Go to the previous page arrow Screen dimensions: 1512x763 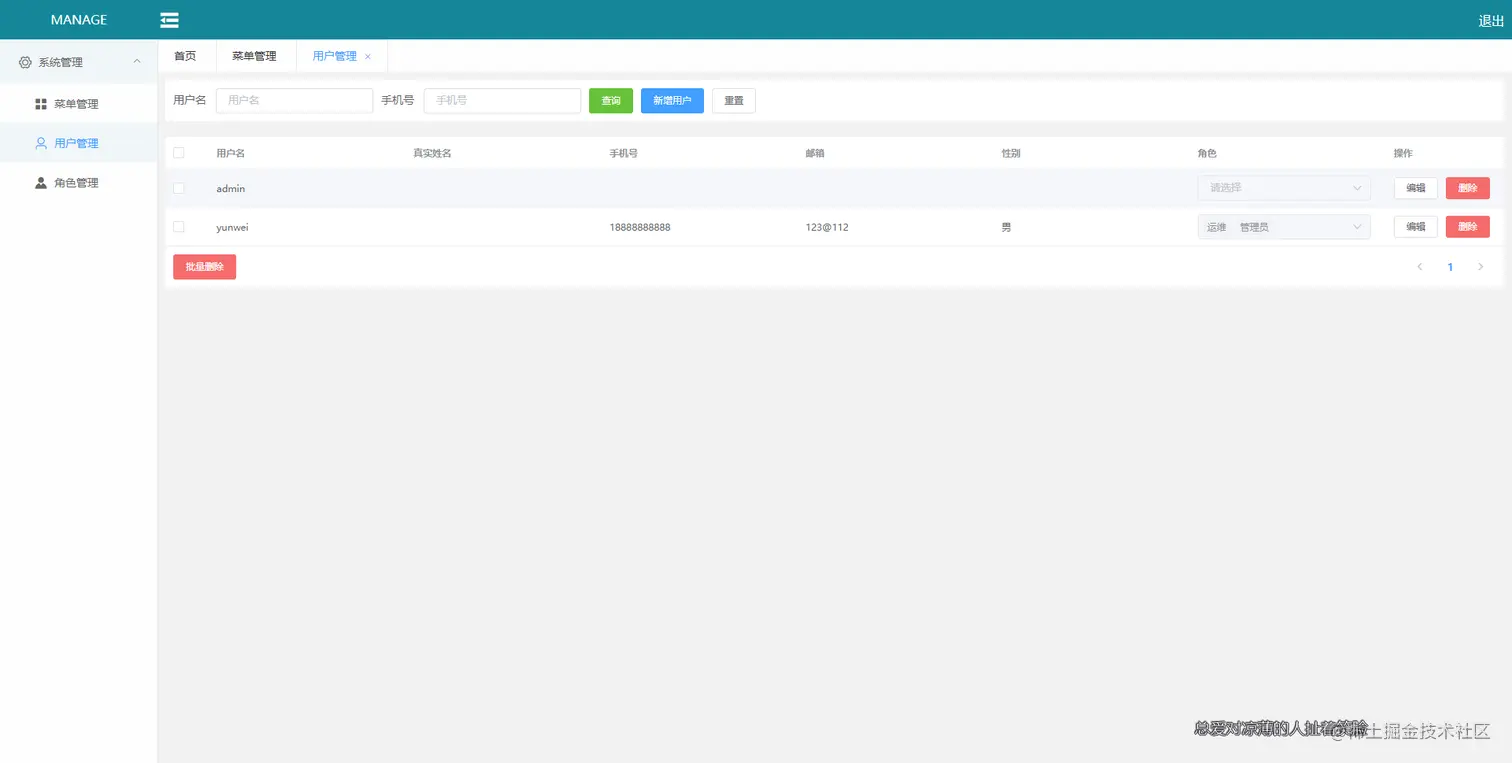pos(1420,267)
